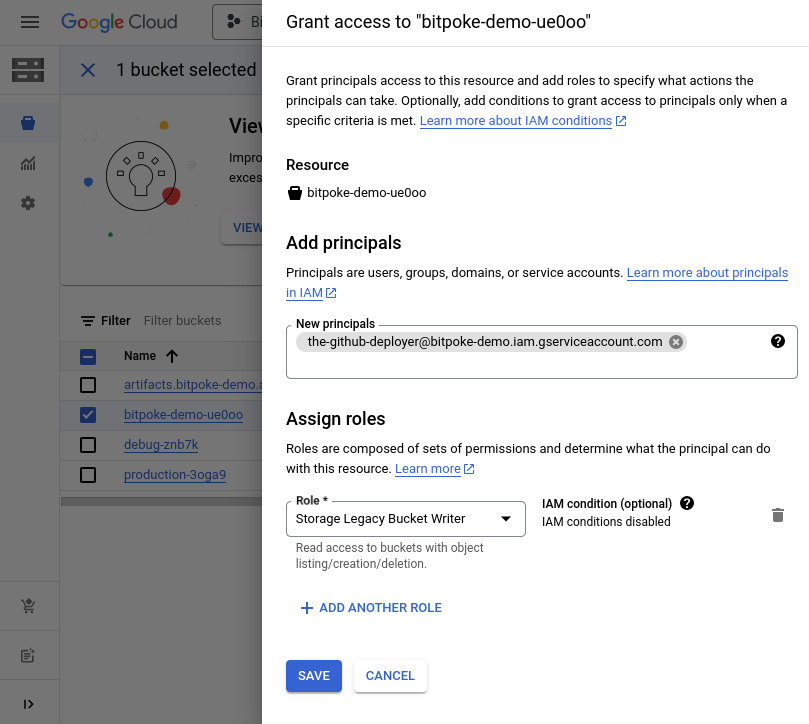Click the Marketplace cart icon

coord(28,606)
